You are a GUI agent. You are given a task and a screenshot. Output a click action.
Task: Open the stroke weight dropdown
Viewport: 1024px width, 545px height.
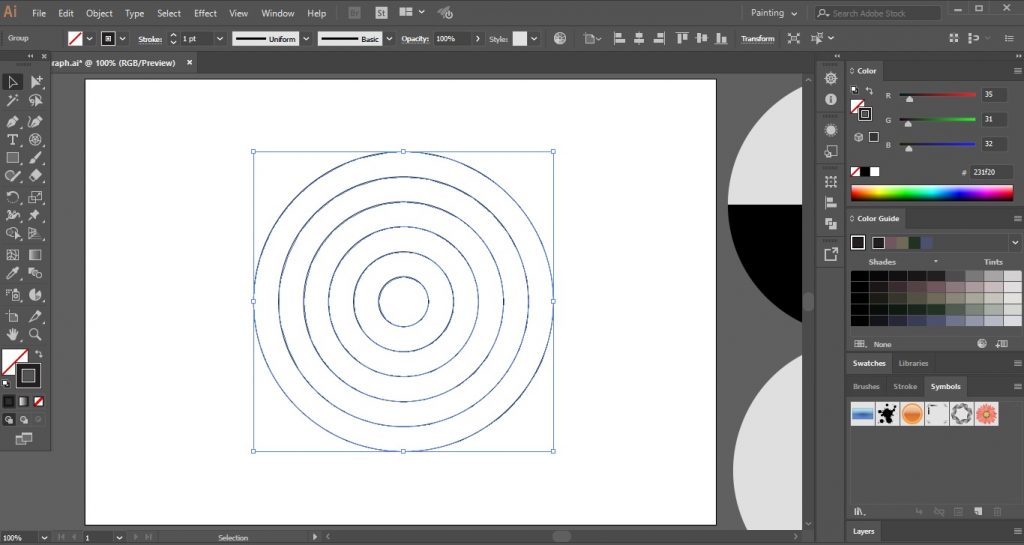[220, 39]
